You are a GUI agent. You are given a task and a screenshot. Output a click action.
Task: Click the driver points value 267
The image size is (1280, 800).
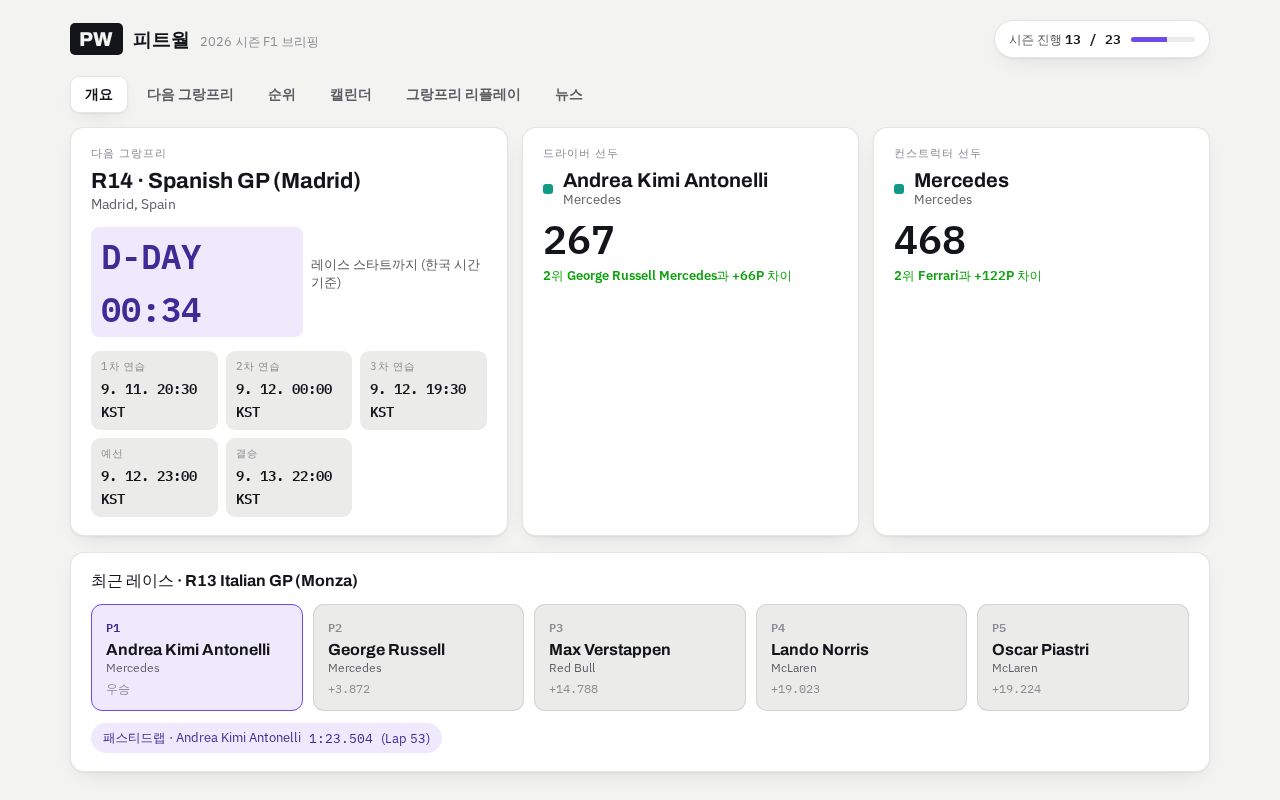click(x=579, y=241)
